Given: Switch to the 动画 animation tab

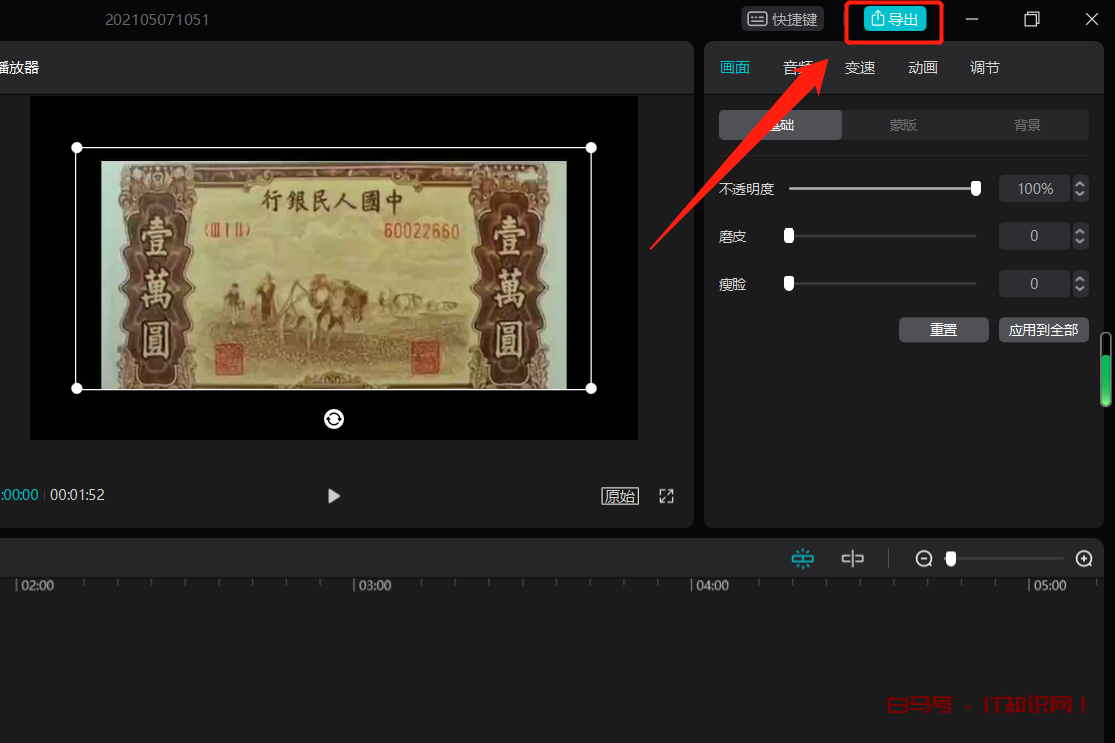Looking at the screenshot, I should [923, 68].
